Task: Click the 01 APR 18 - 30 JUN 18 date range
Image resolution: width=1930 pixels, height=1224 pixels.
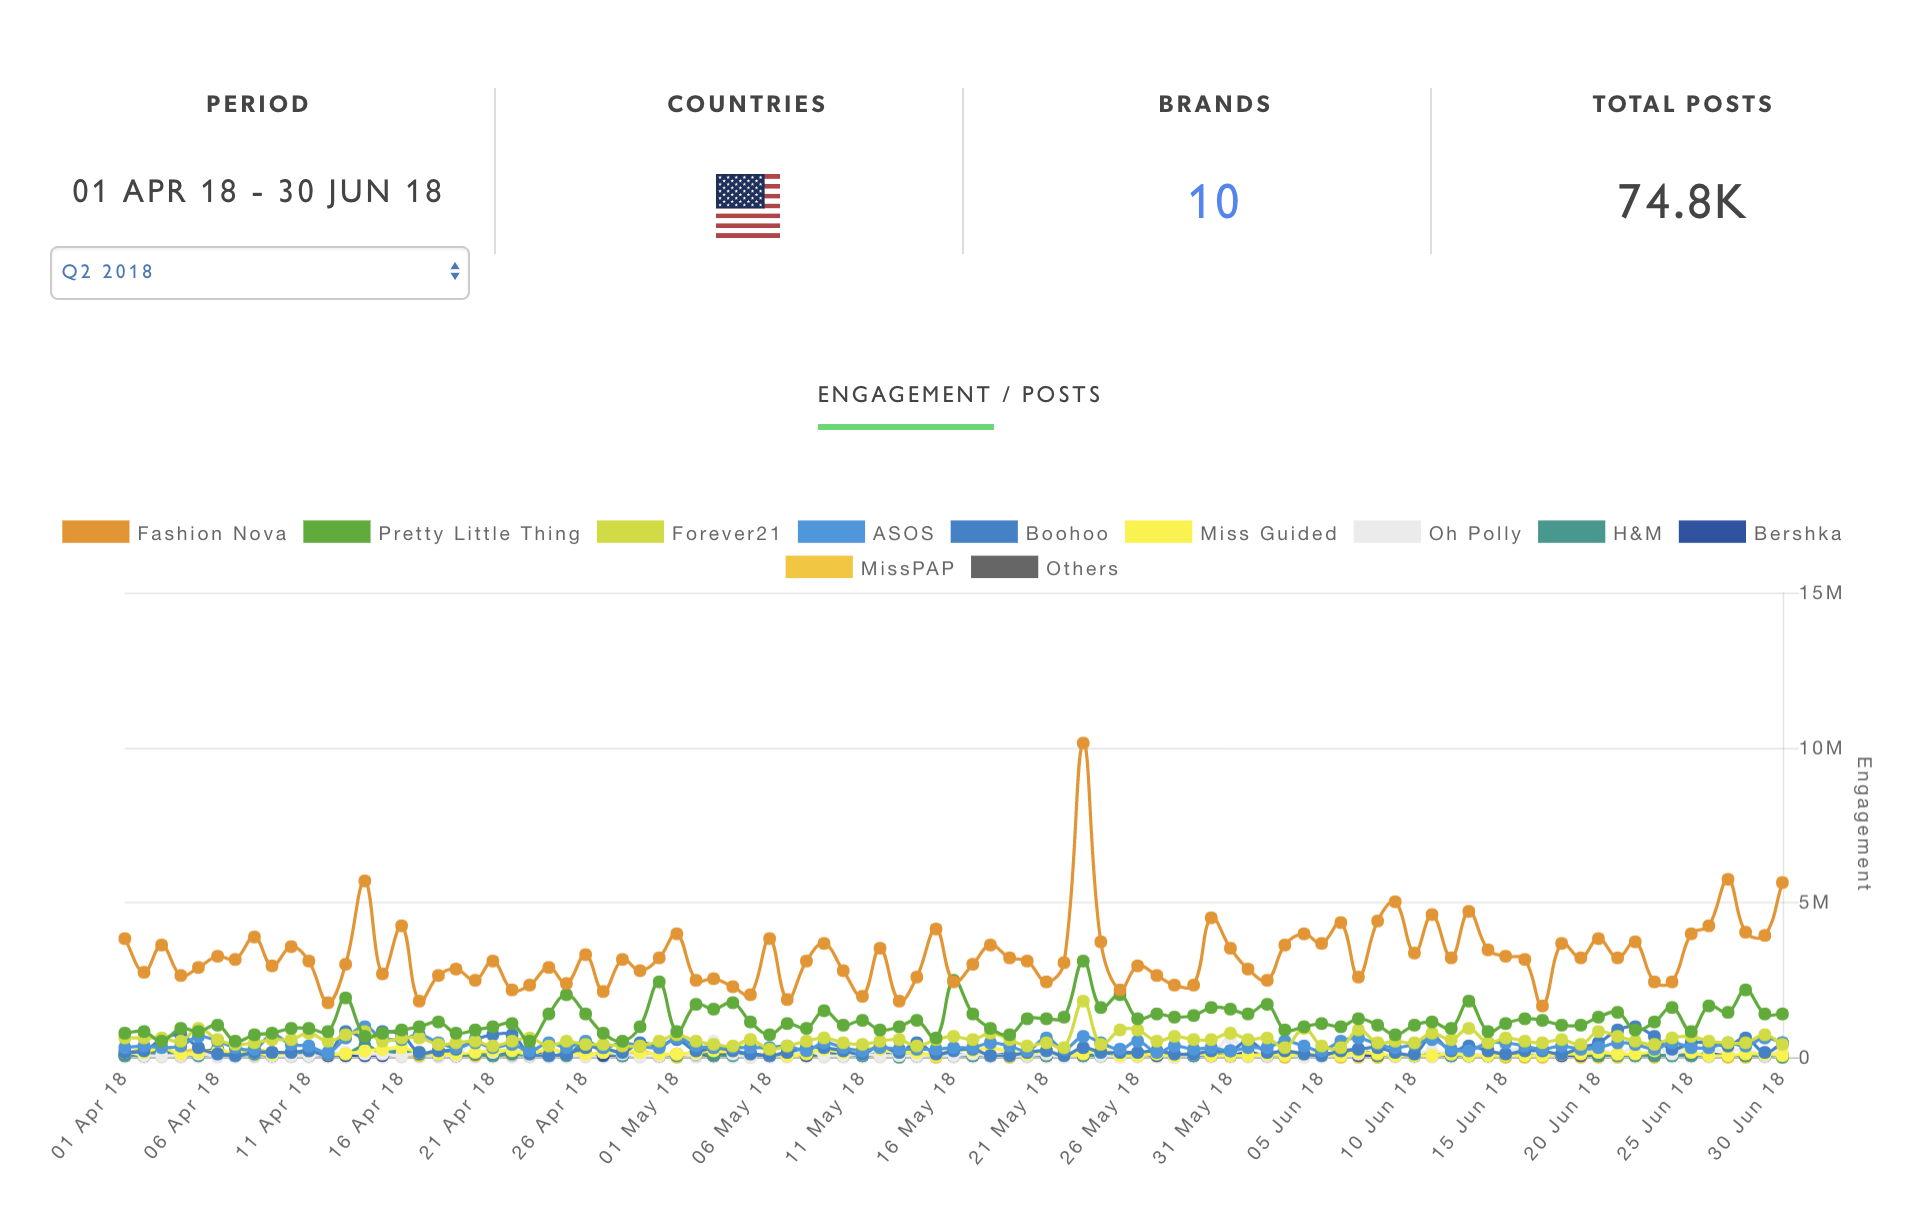Action: 257,191
